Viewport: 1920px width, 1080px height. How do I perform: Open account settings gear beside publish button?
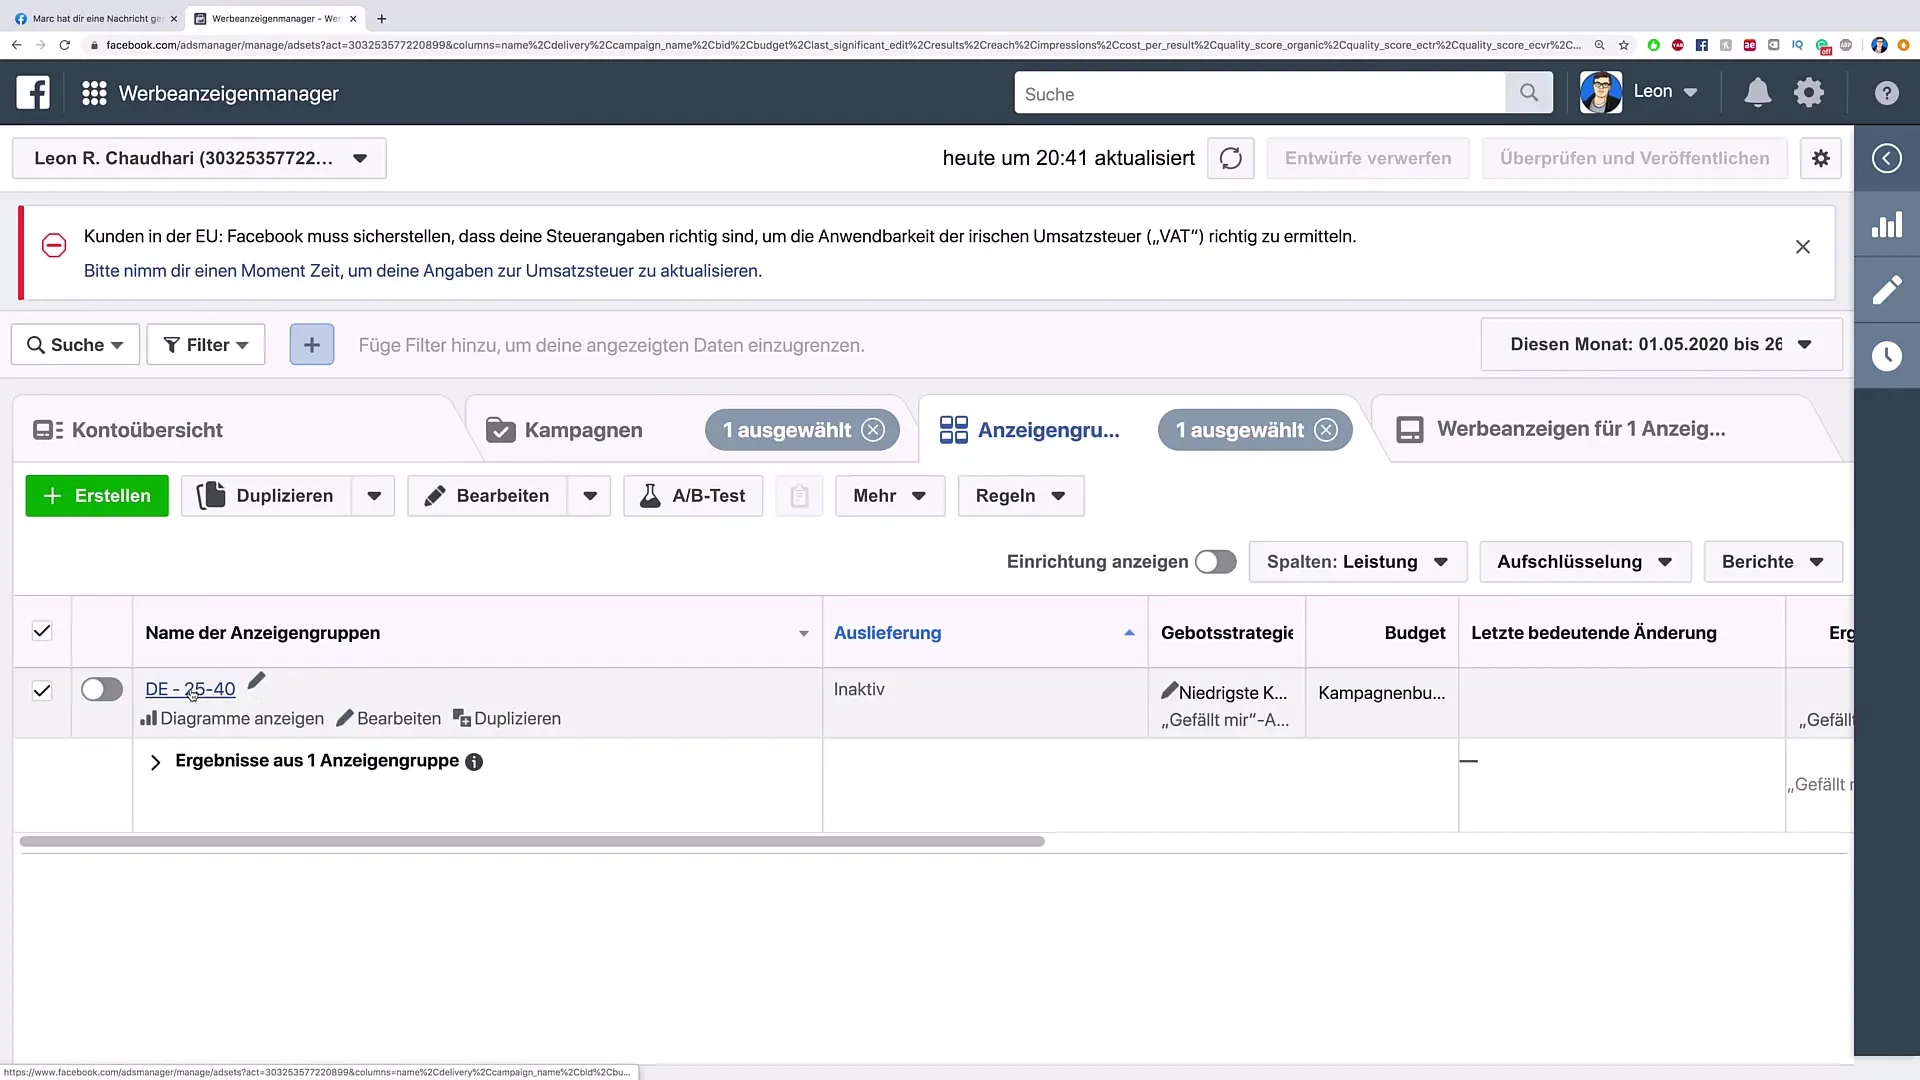1821,158
